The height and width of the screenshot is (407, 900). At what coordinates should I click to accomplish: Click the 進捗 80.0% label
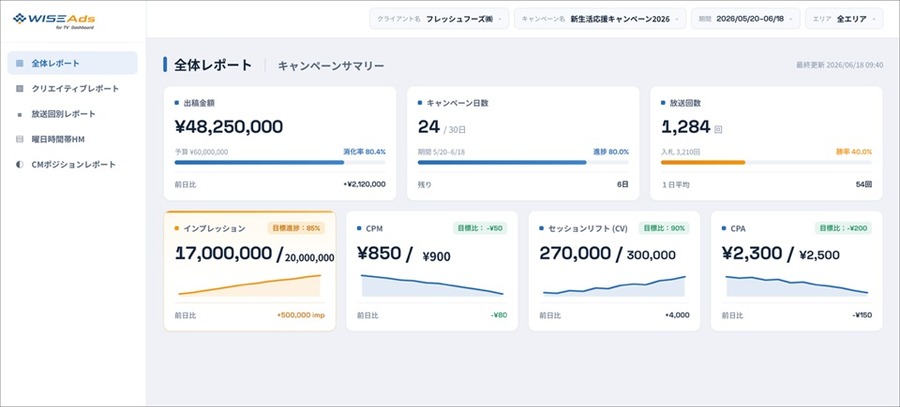pos(611,152)
